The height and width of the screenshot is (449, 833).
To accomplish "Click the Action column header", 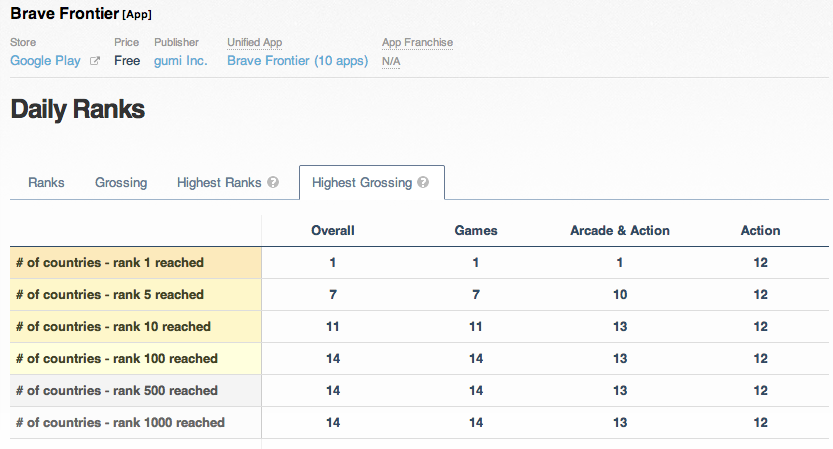I will tap(760, 231).
